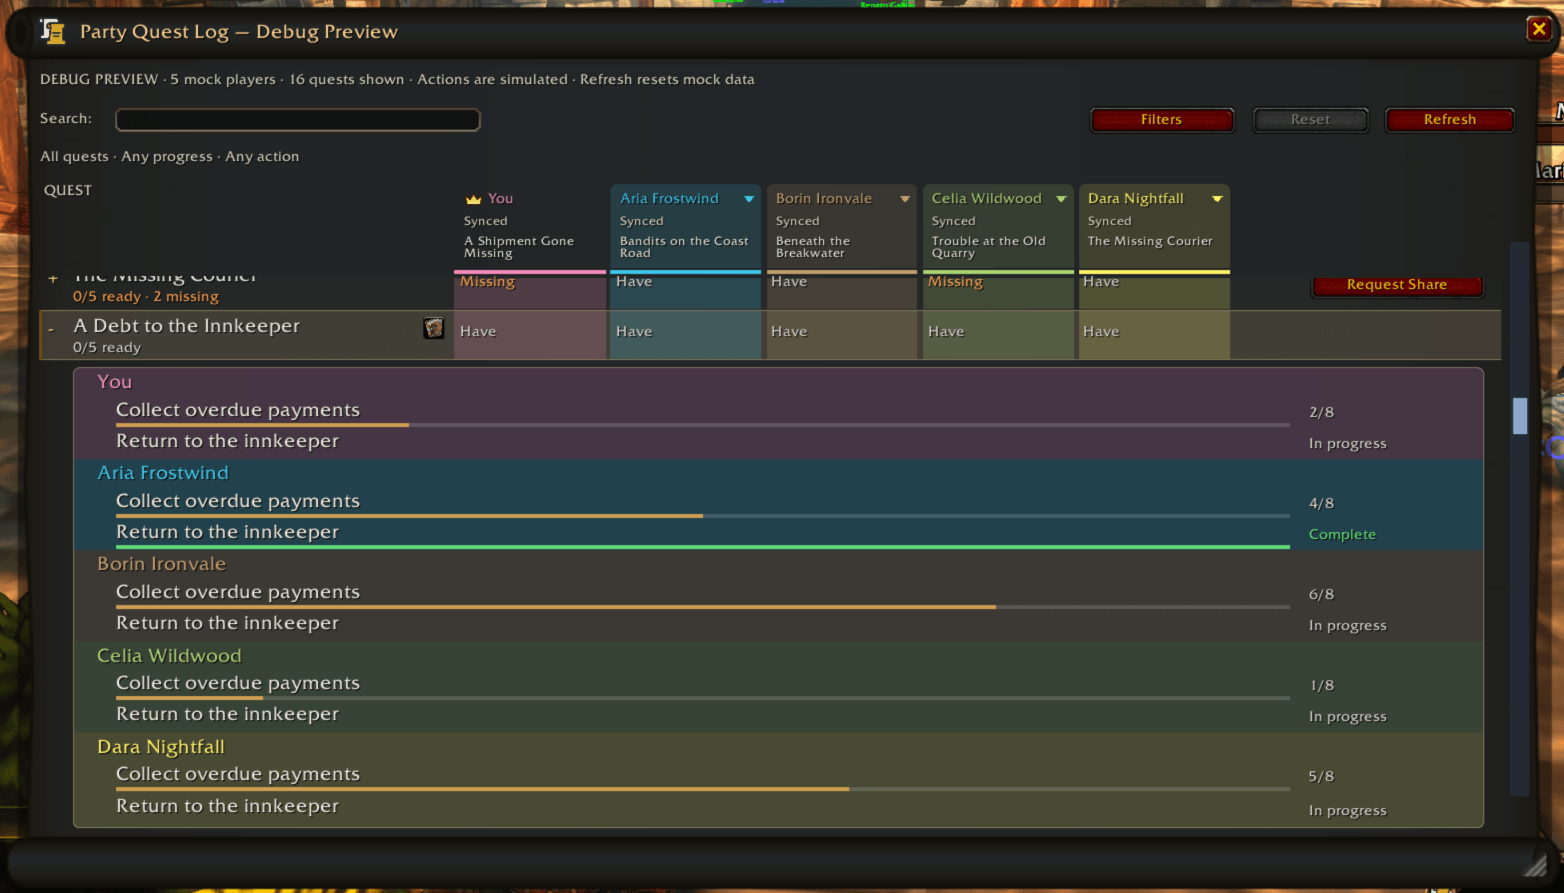
Task: Click the DEBUG PREVIEW info line
Action: 397,79
